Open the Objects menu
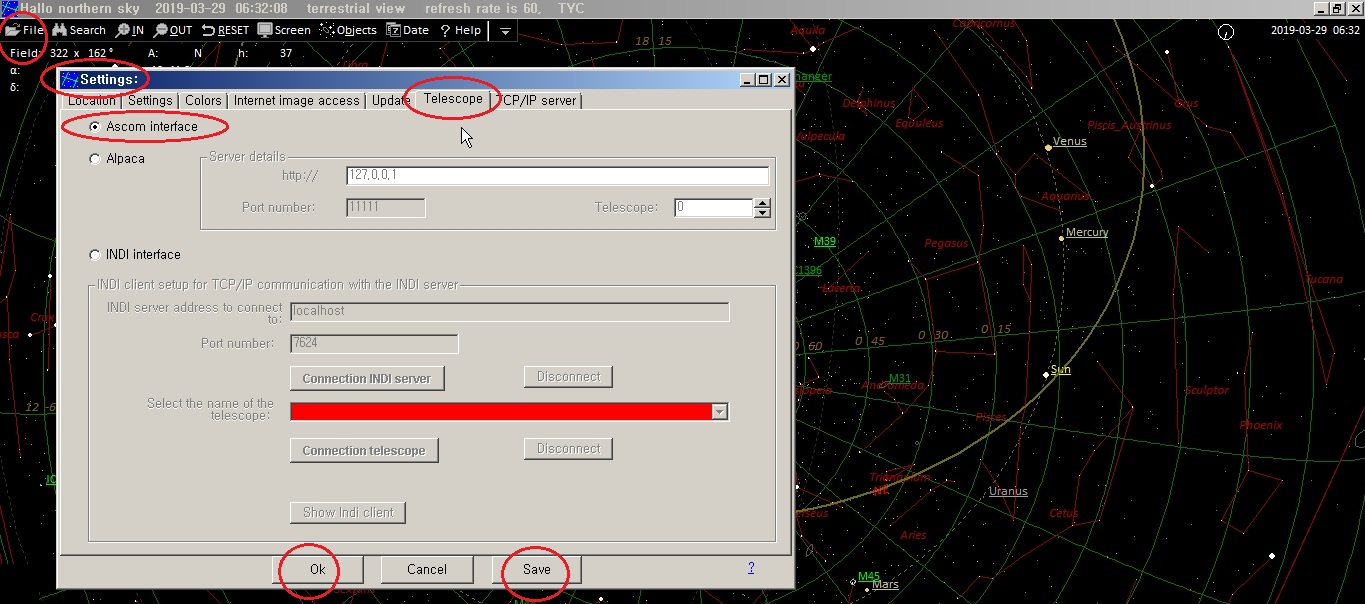This screenshot has width=1365, height=604. (x=348, y=30)
